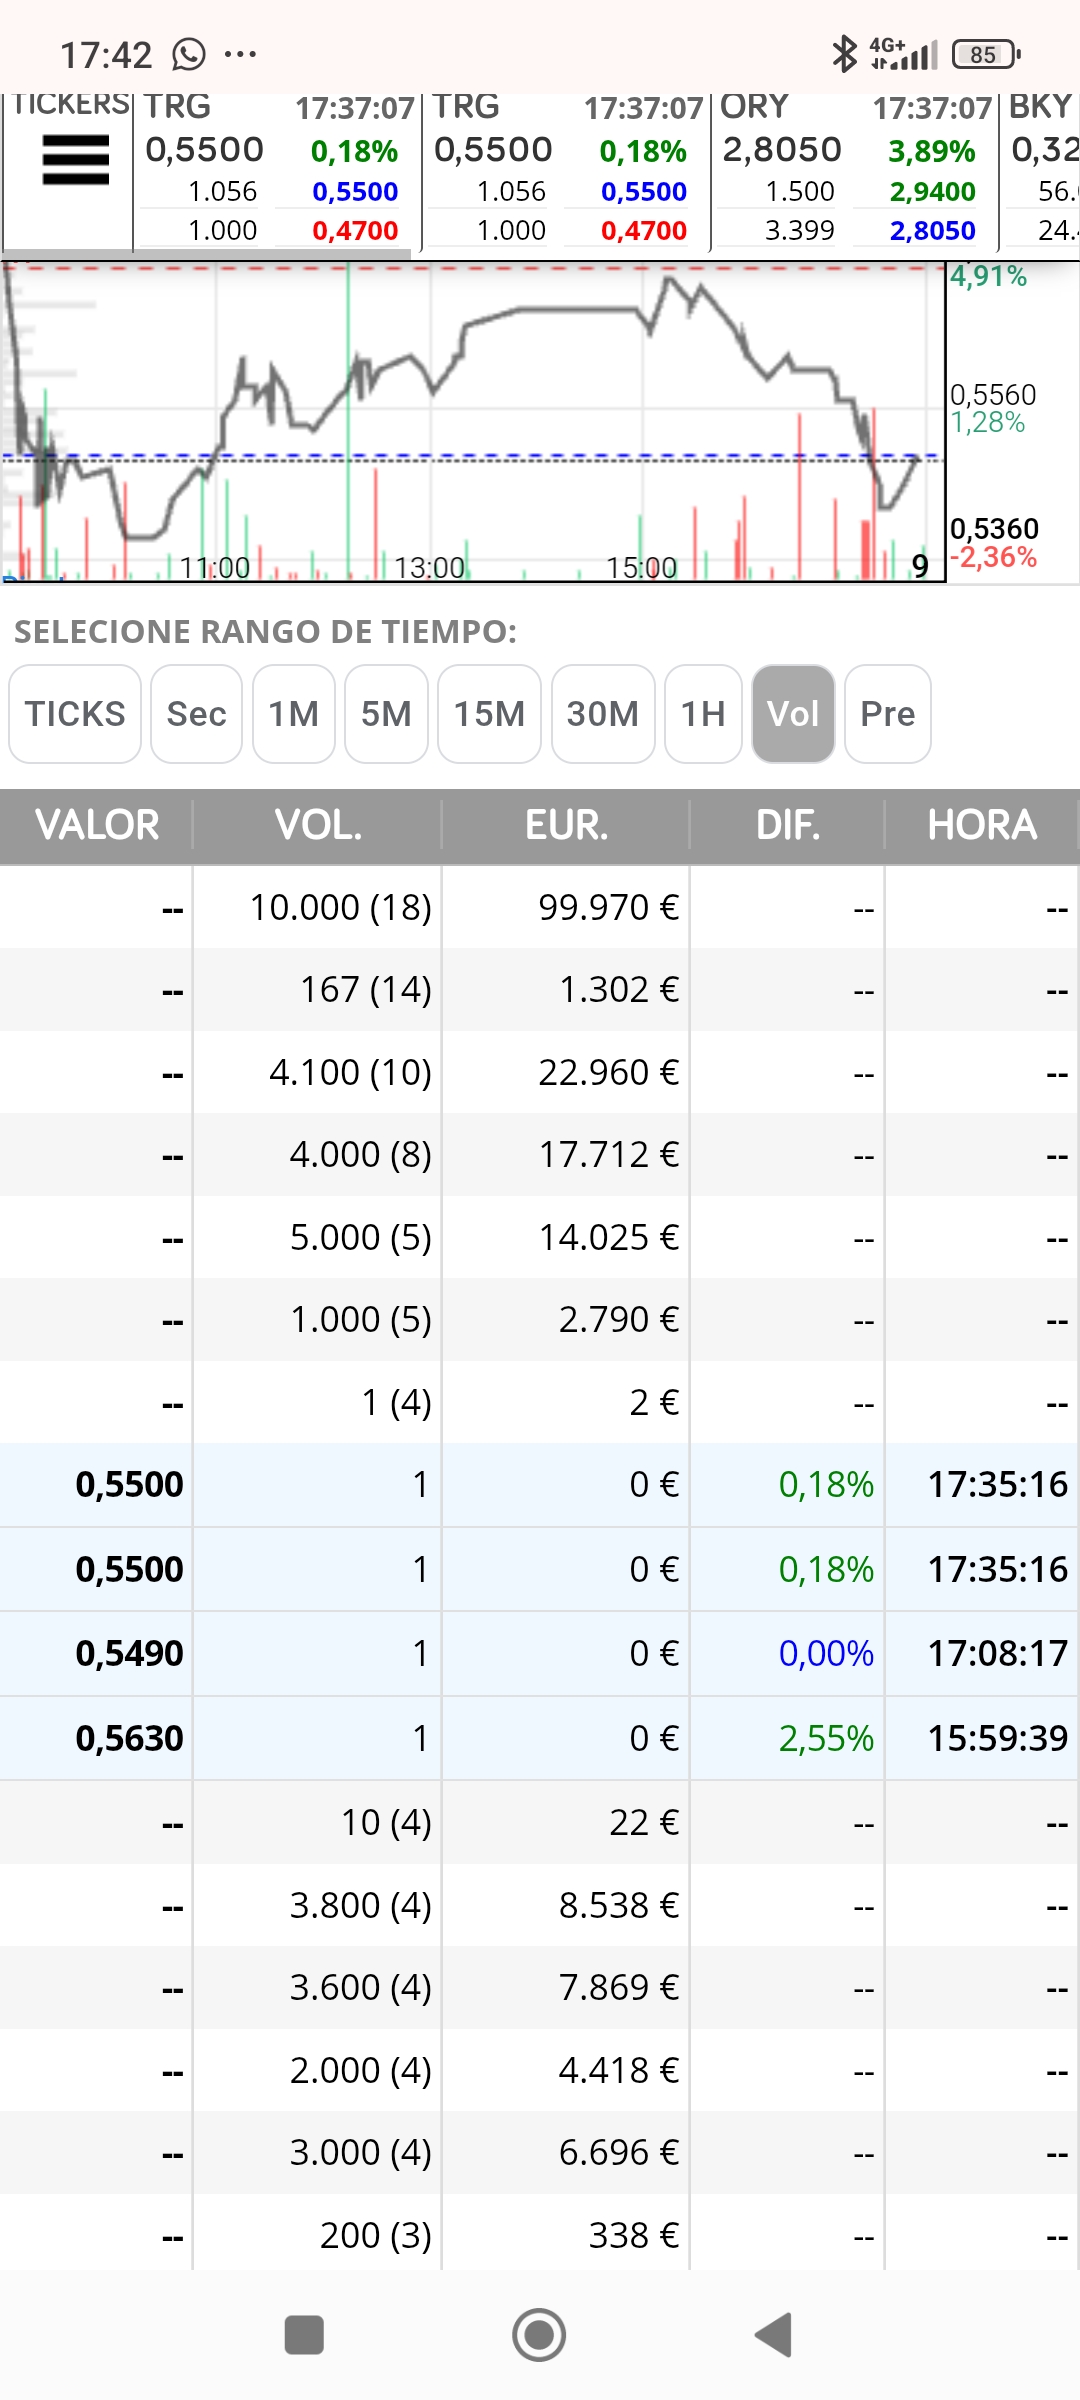Activate the Vol range option

(793, 714)
